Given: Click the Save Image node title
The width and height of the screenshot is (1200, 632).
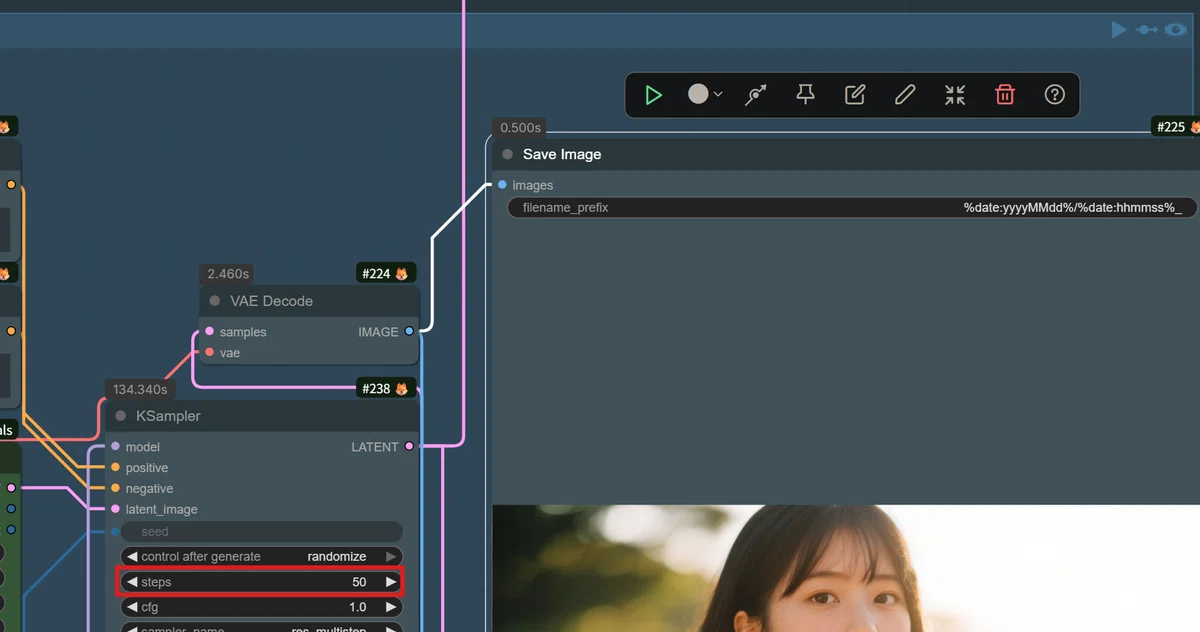Looking at the screenshot, I should click(562, 155).
